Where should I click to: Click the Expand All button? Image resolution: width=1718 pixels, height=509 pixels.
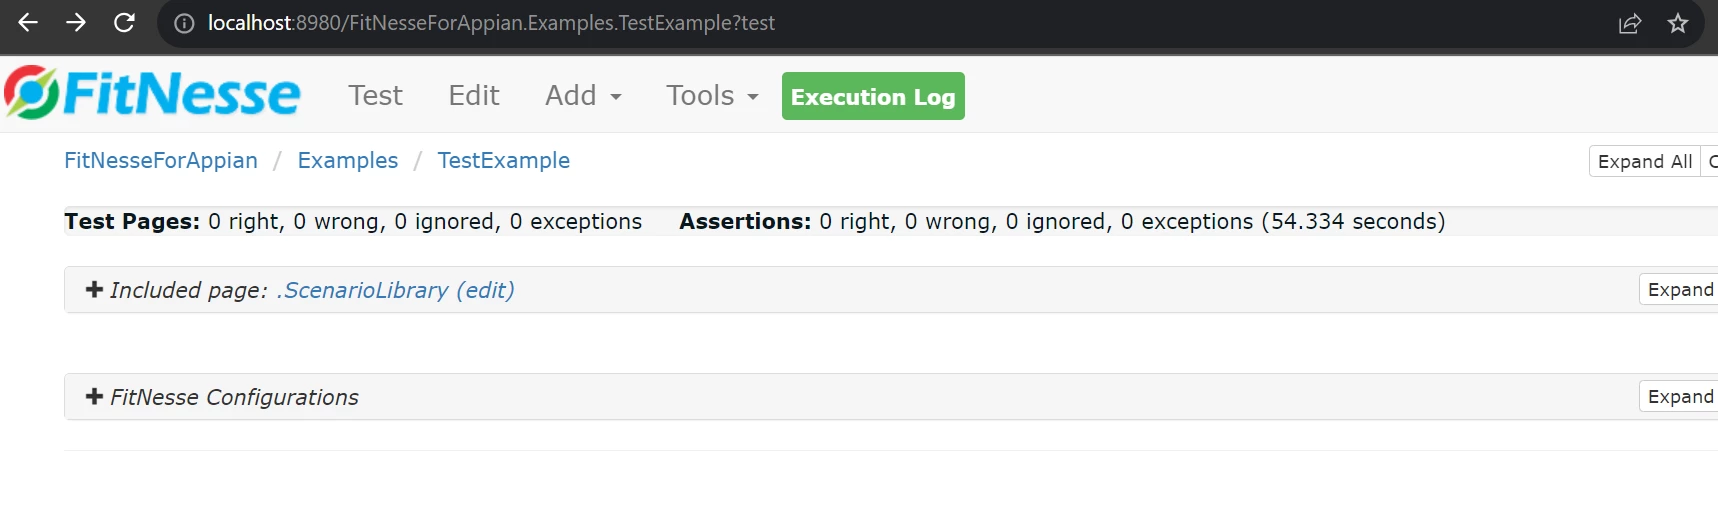click(1645, 161)
